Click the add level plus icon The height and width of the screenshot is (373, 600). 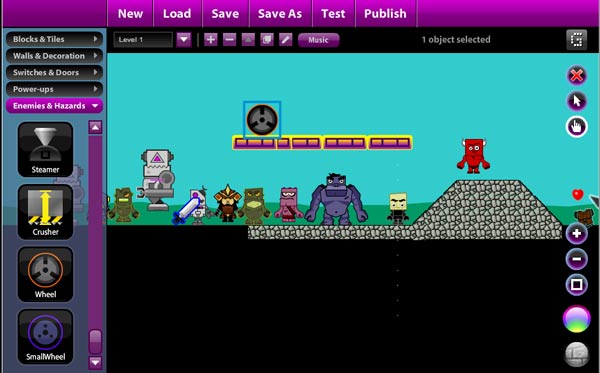coord(211,39)
